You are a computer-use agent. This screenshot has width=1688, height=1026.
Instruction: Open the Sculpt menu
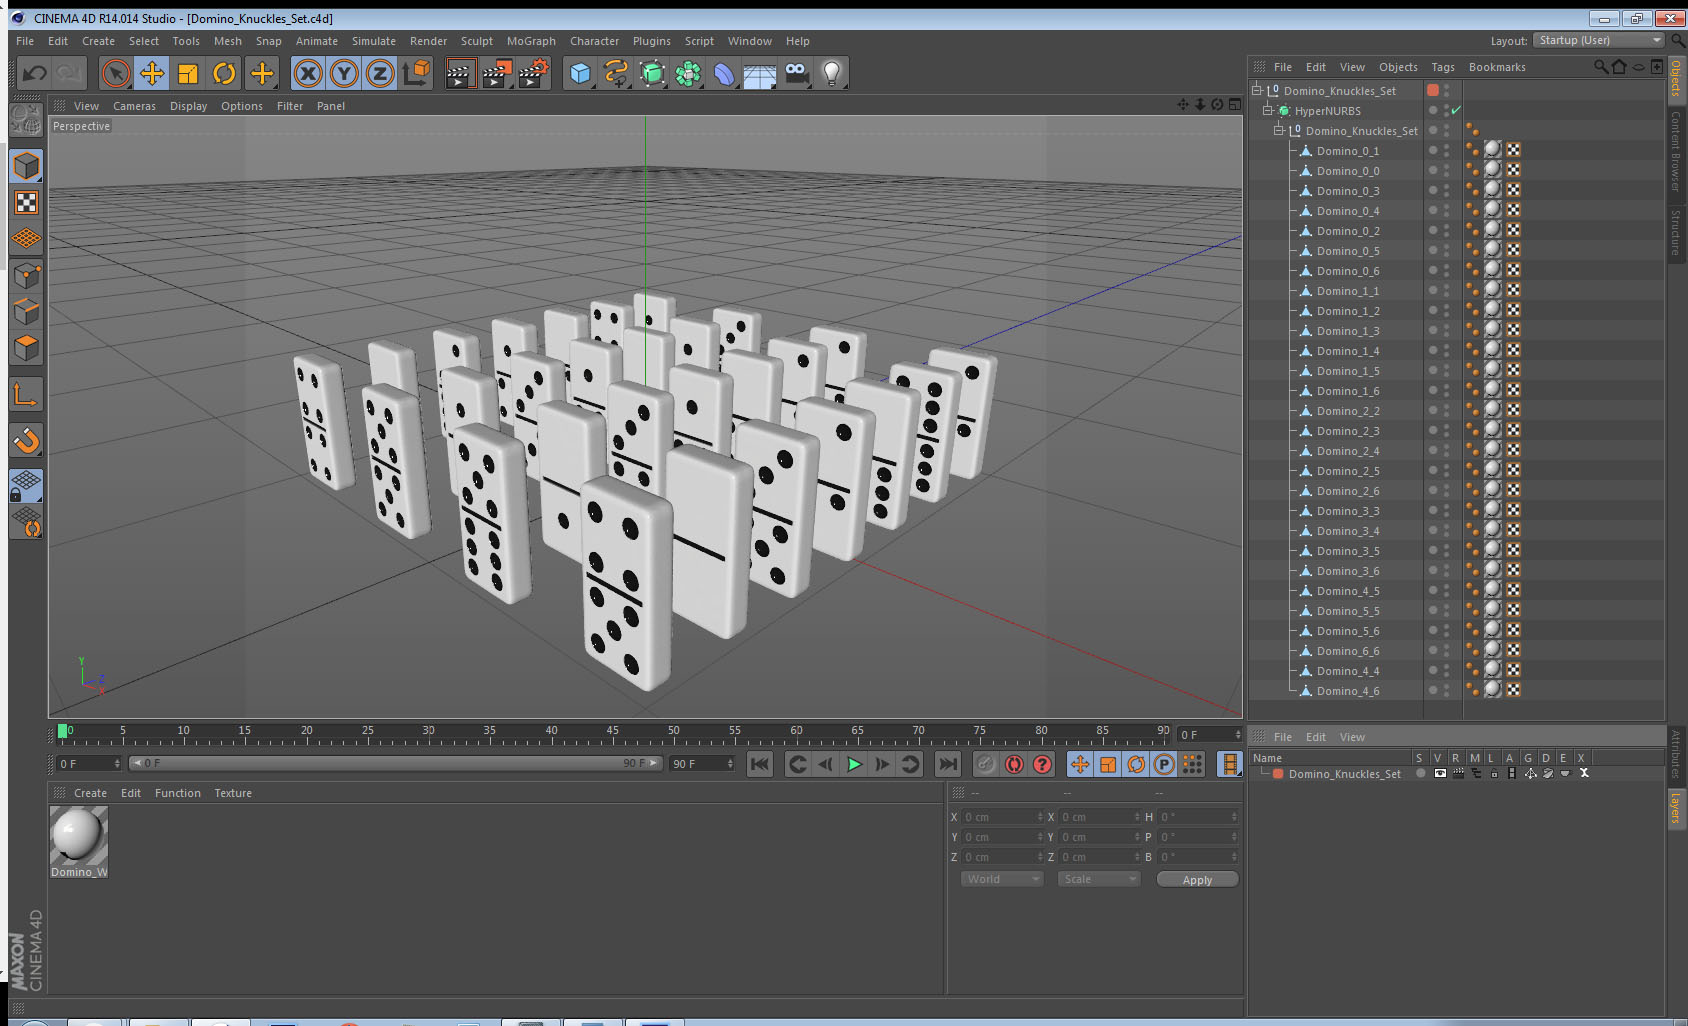[x=477, y=41]
